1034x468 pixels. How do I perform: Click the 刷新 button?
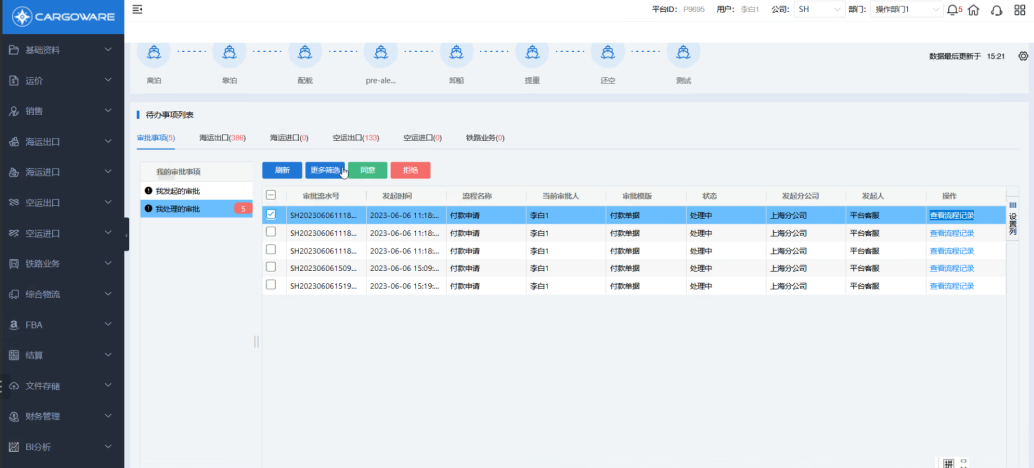click(282, 170)
